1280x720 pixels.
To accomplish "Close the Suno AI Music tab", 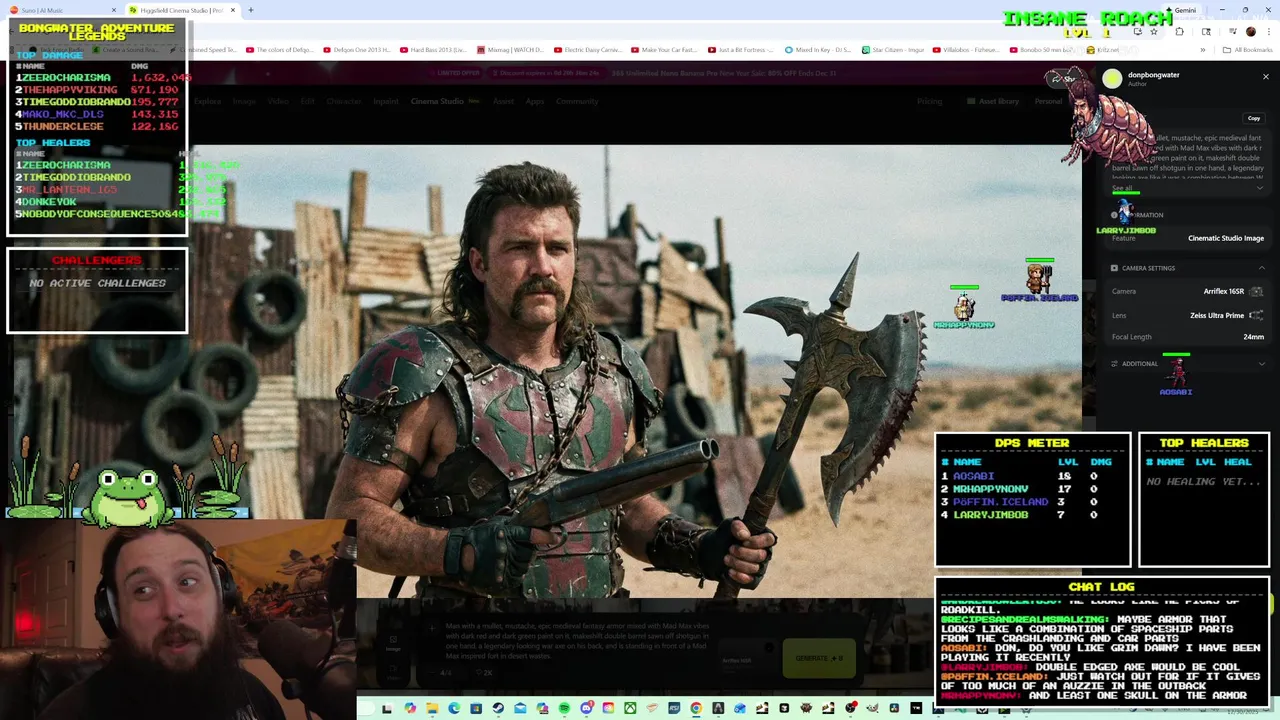I will click(x=112, y=10).
